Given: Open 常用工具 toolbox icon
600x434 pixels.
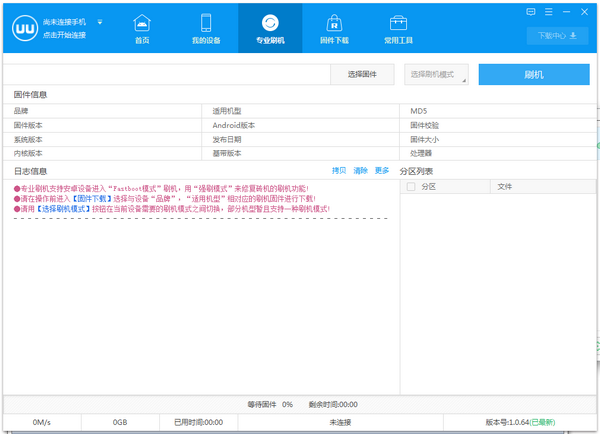Looking at the screenshot, I should (397, 23).
